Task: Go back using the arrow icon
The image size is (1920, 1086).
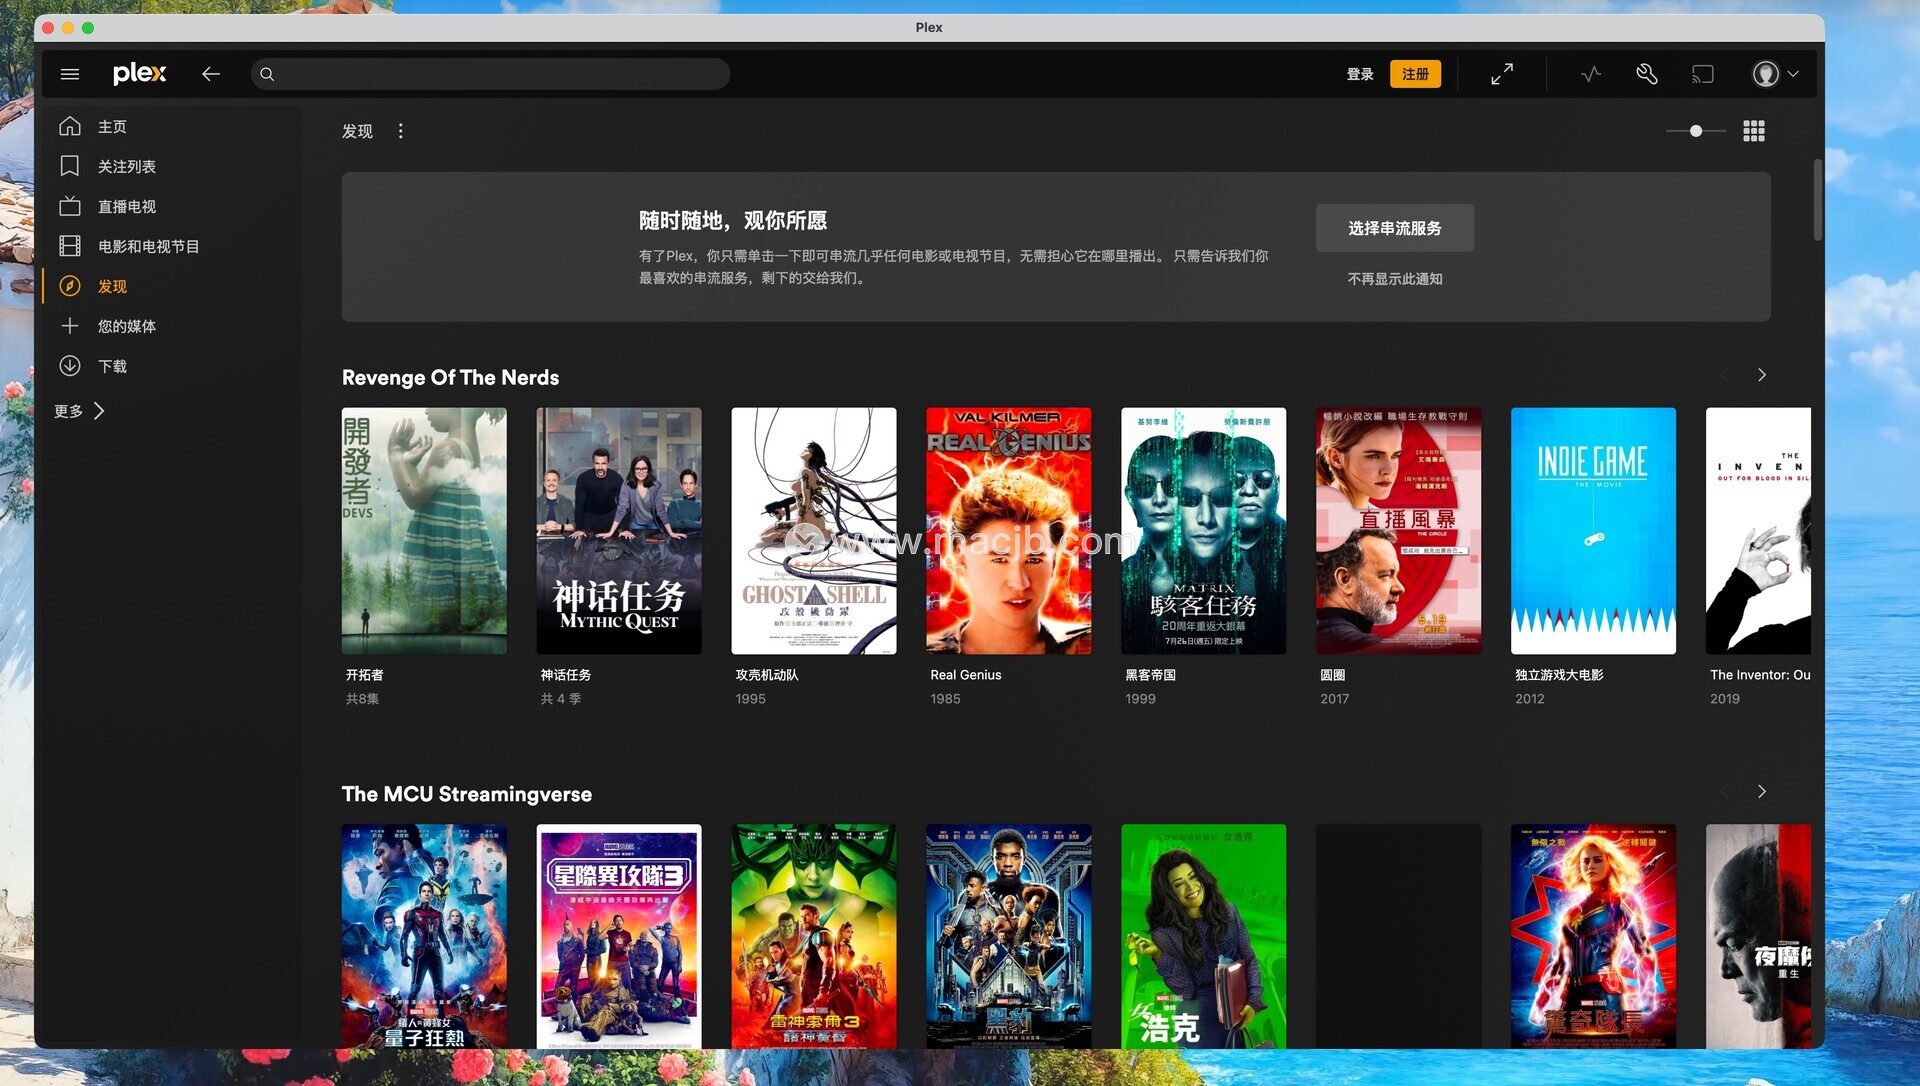Action: (210, 74)
